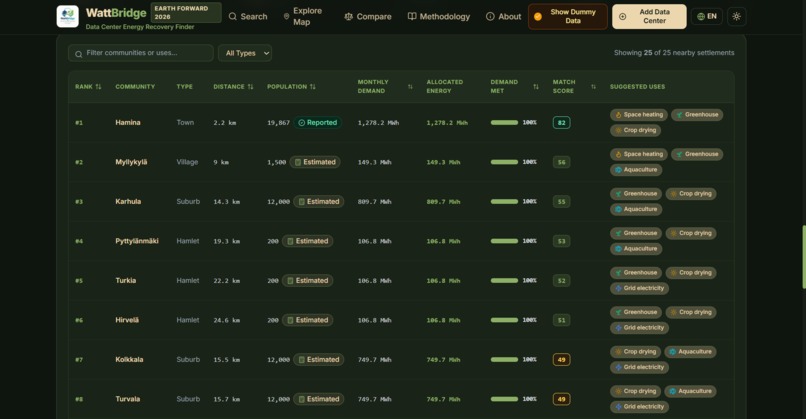Screen dimensions: 806x419
Task: Click Myllykylä's Aquaculture tag
Action: (636, 170)
